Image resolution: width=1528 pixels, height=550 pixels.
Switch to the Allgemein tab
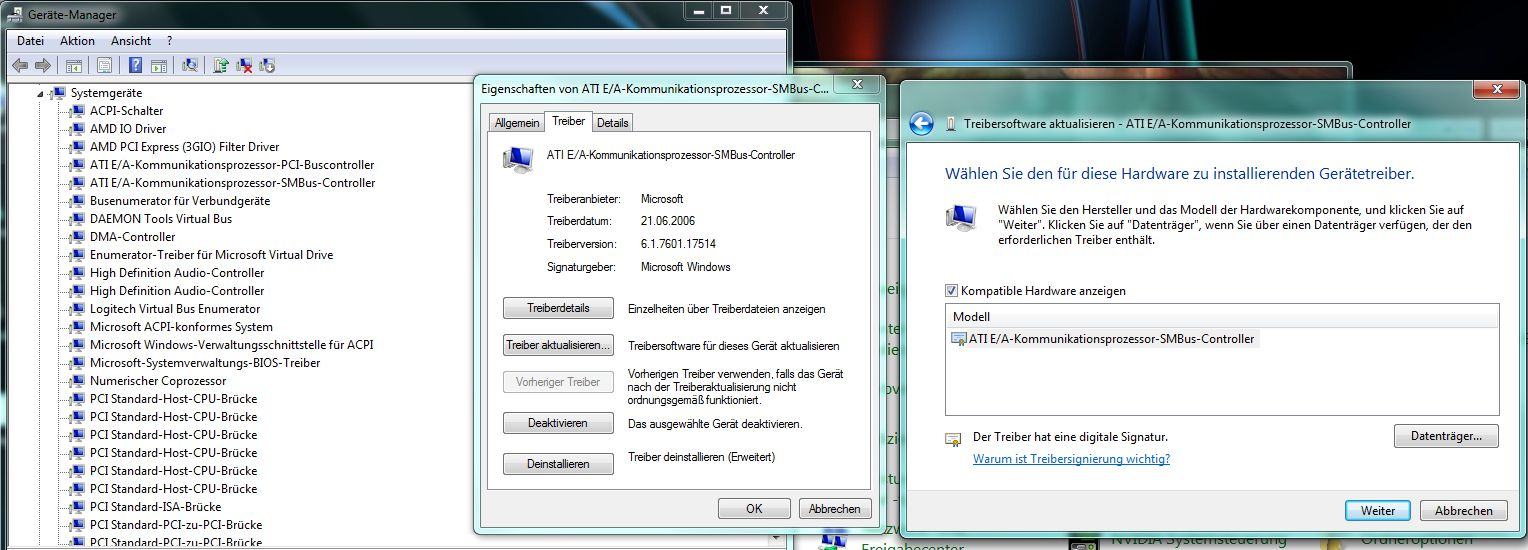pos(517,123)
